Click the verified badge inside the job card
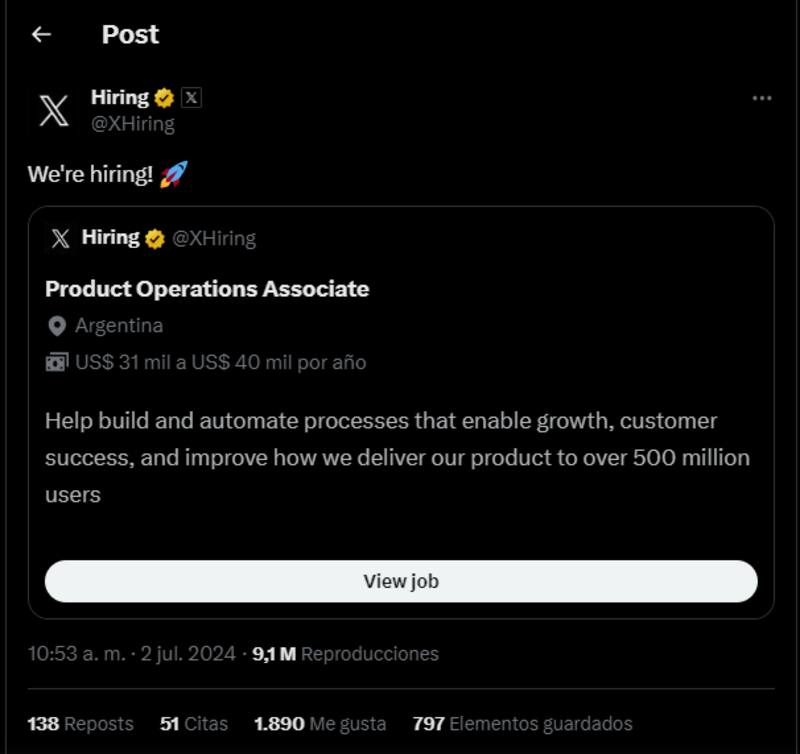This screenshot has height=754, width=800. [x=155, y=238]
